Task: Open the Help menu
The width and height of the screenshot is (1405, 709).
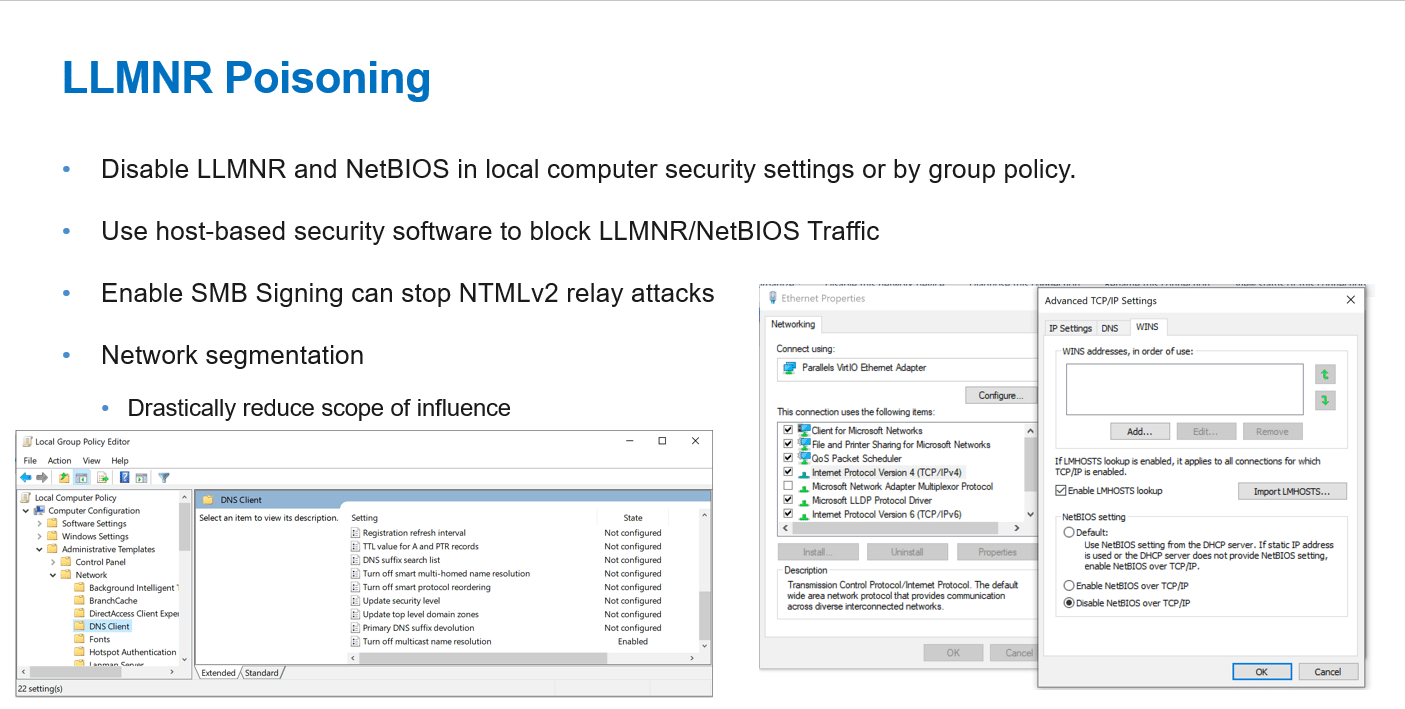Action: click(120, 461)
